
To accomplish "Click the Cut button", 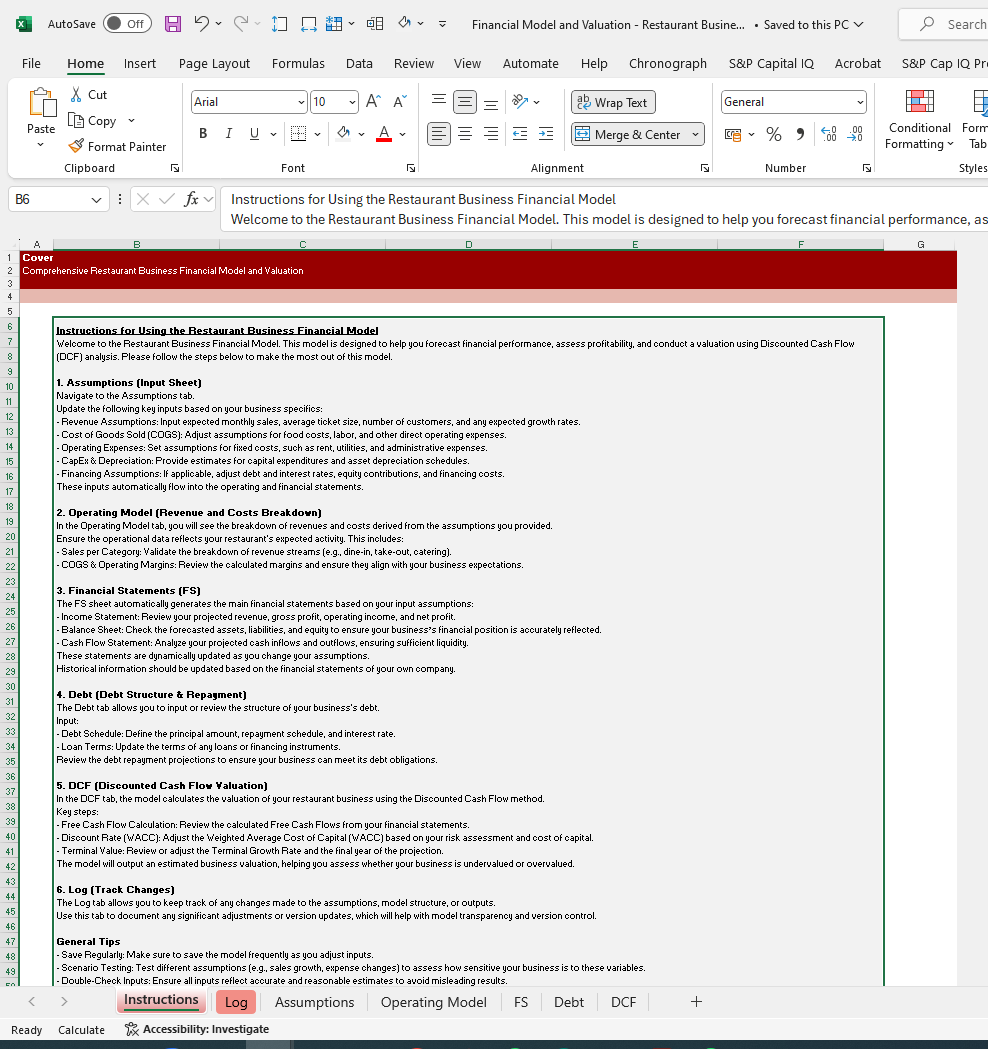I will [89, 94].
